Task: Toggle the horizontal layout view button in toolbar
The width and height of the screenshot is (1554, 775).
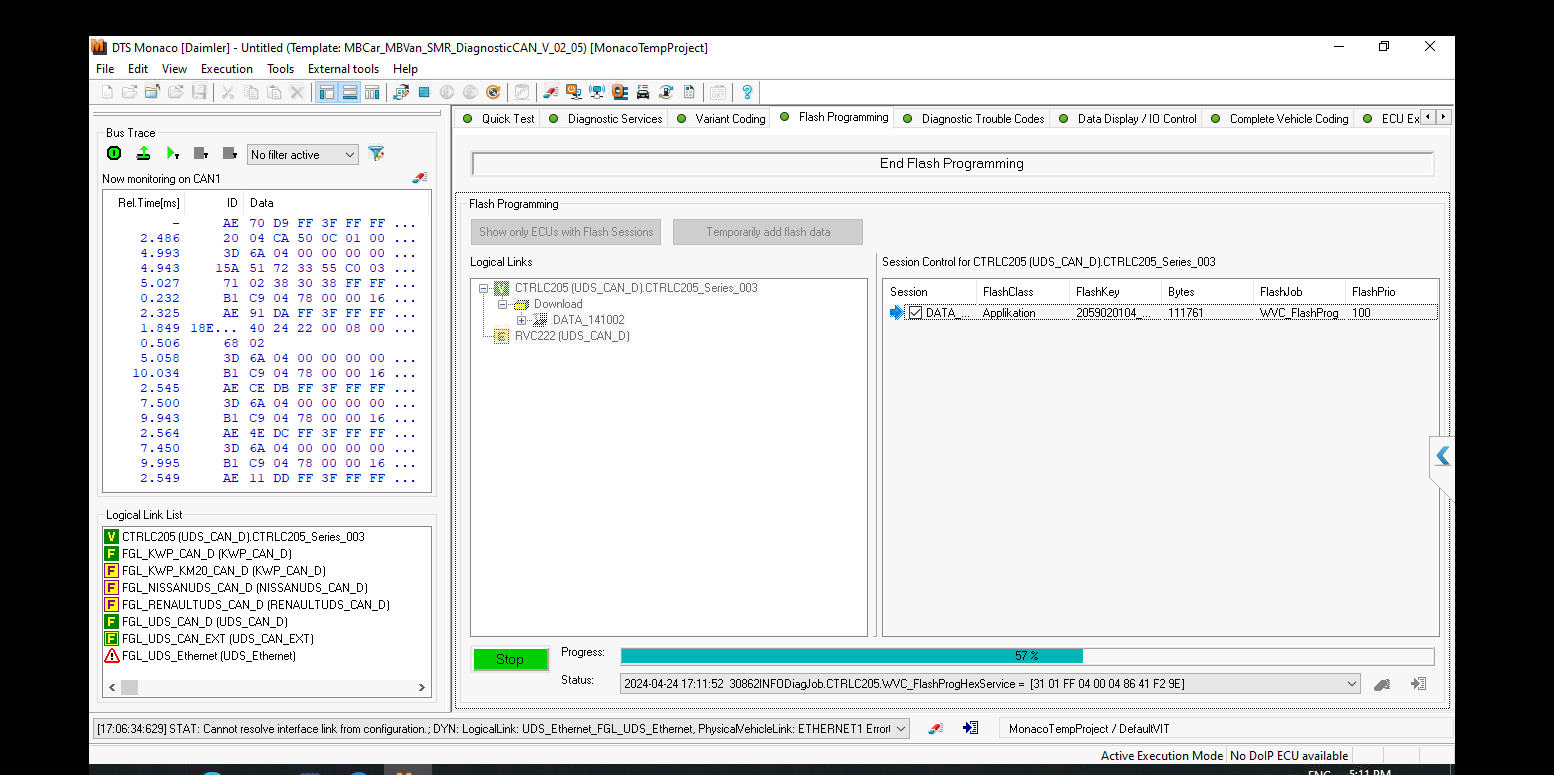Action: tap(349, 93)
